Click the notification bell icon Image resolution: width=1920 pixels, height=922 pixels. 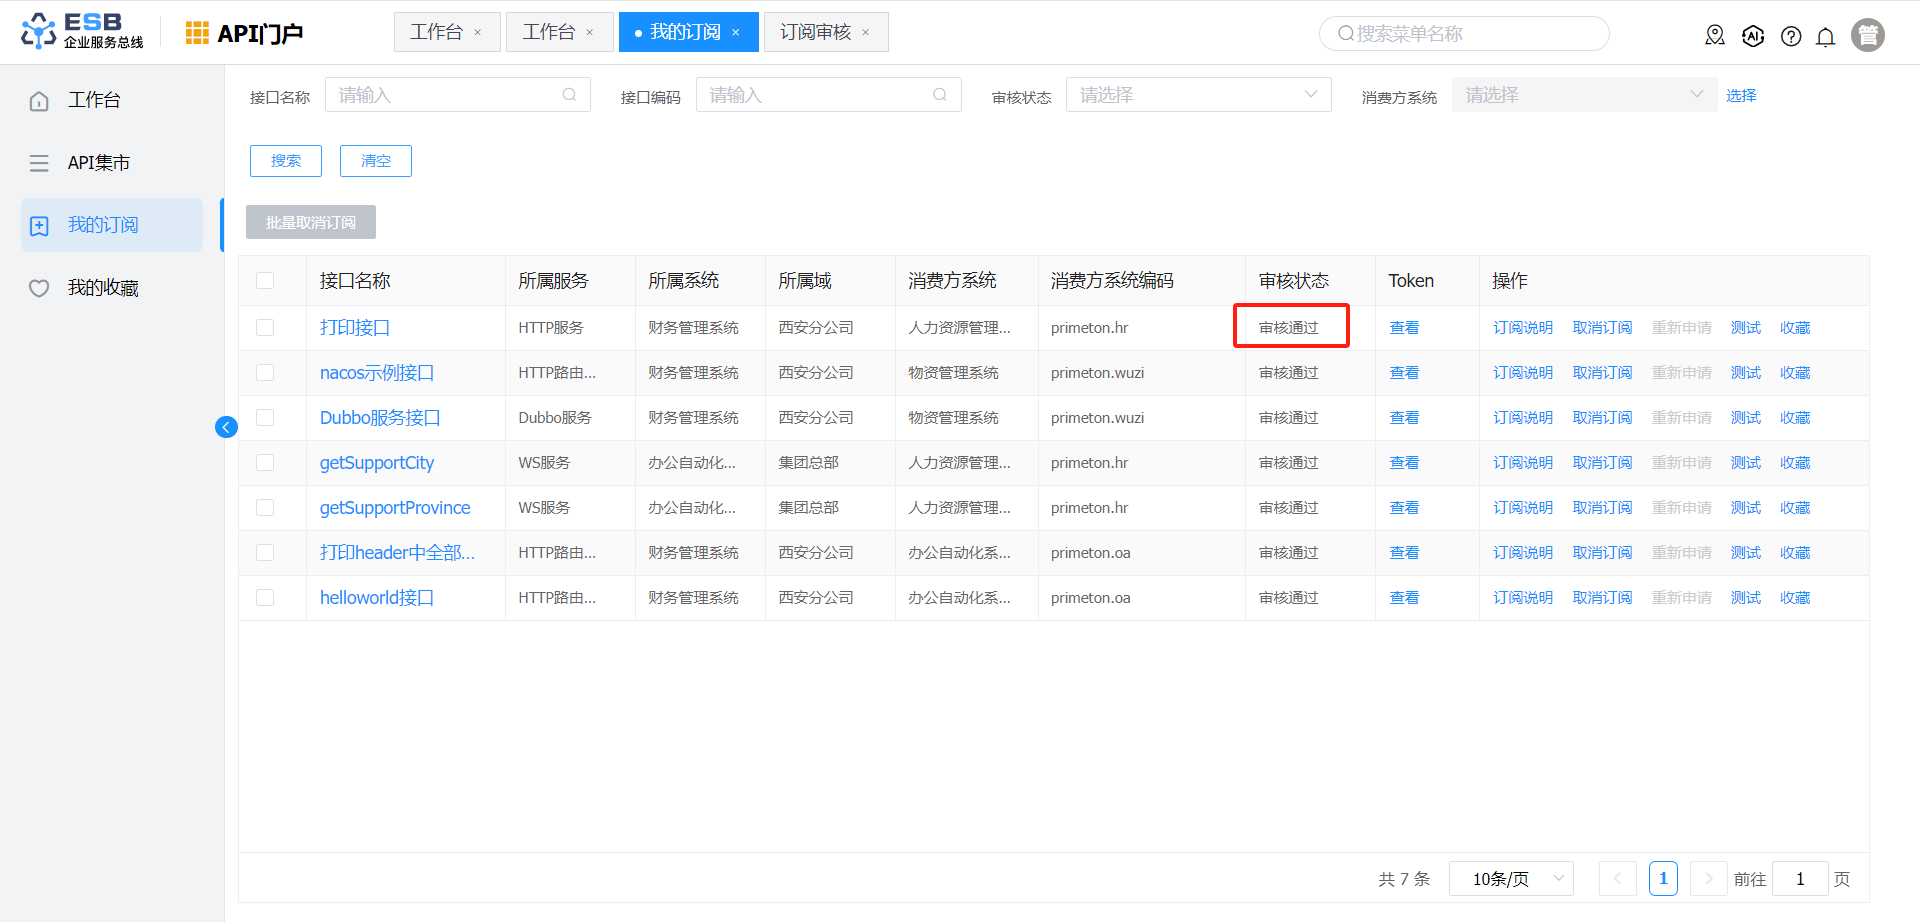pyautogui.click(x=1826, y=37)
